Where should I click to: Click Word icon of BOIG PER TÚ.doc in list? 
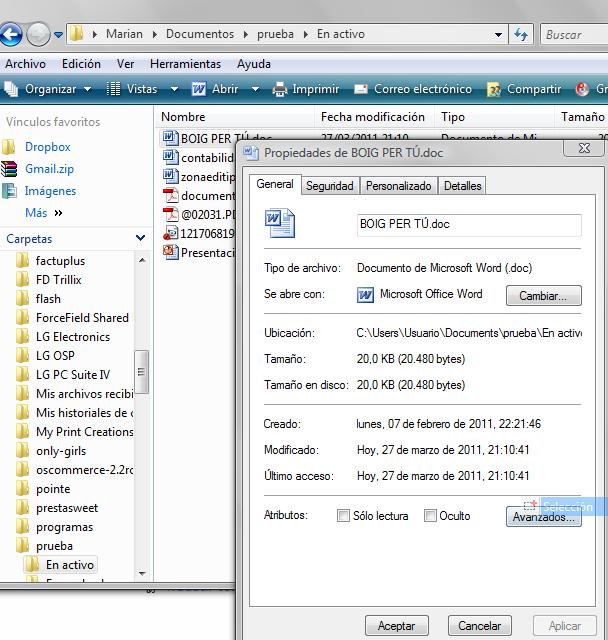point(170,138)
